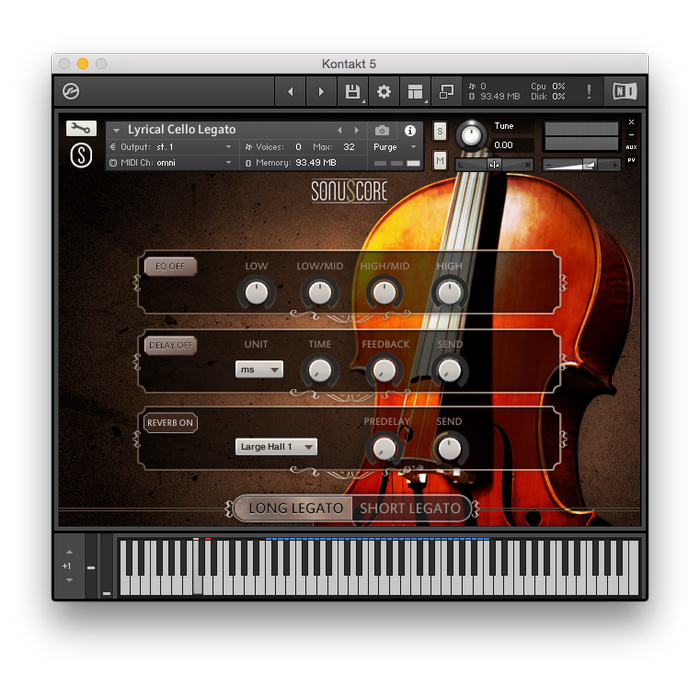The height and width of the screenshot is (700, 700).
Task: Open the instrument info icon
Action: [x=409, y=130]
